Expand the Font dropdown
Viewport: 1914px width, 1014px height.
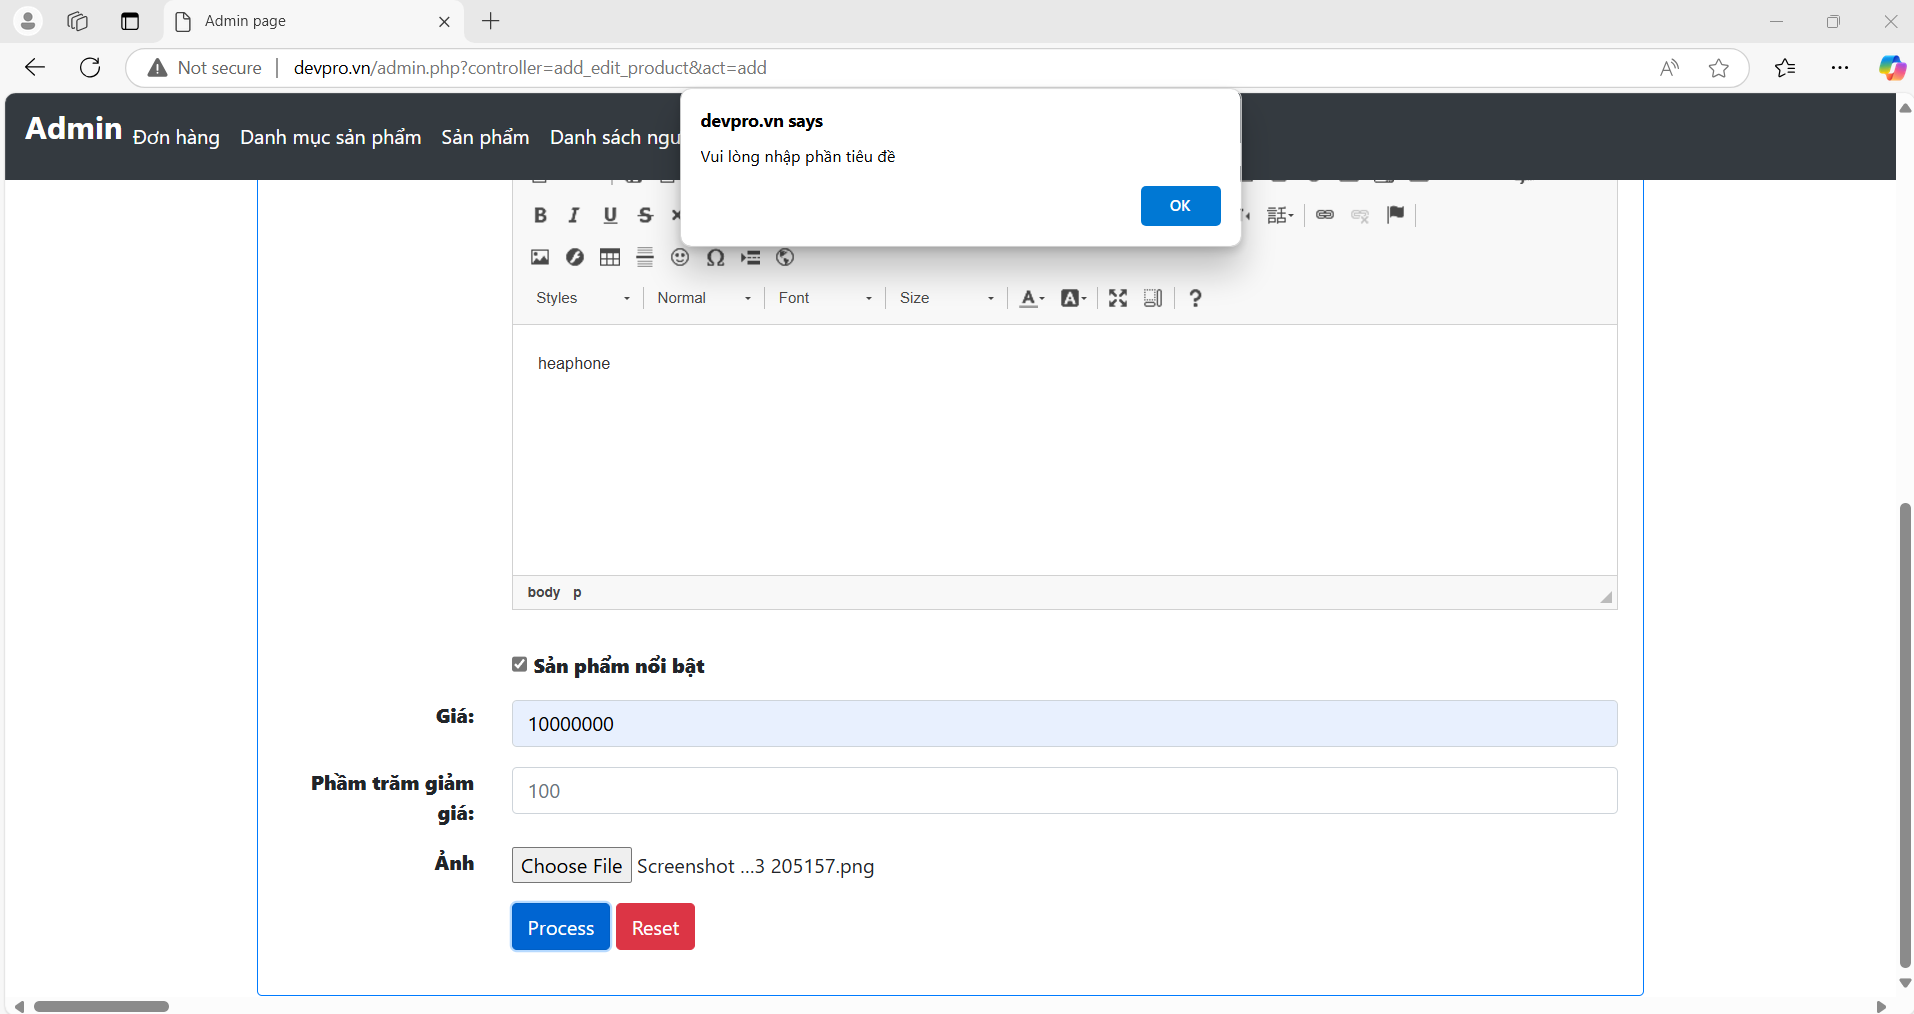pos(825,298)
